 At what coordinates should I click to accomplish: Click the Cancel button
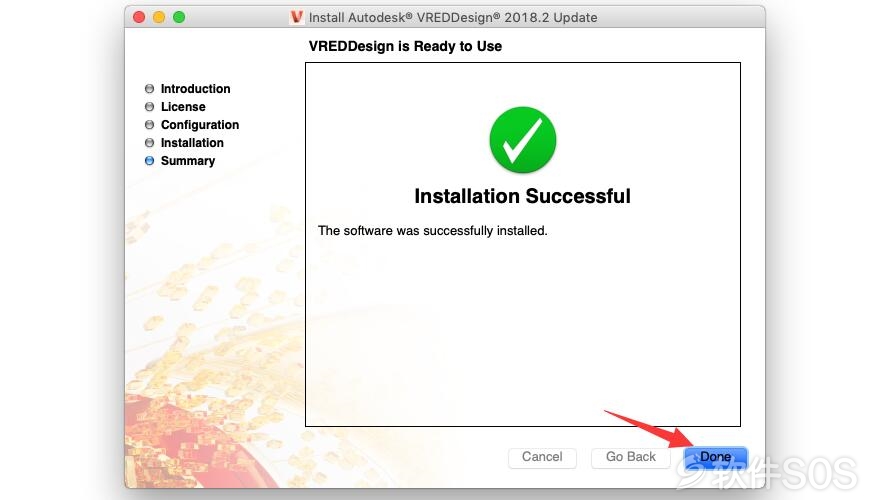coord(542,457)
